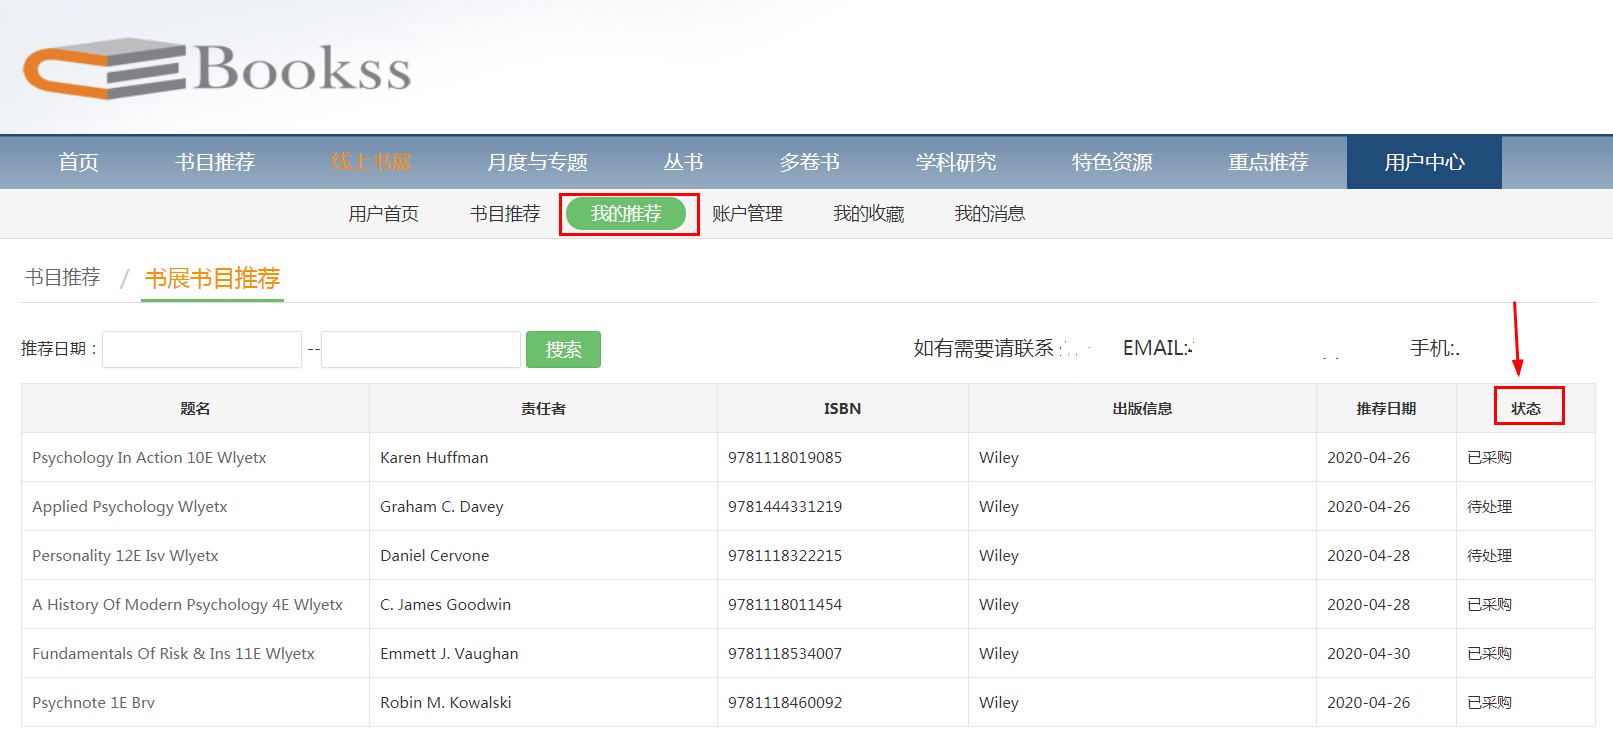Open the 重点推荐 menu
1613x733 pixels.
tap(1268, 162)
